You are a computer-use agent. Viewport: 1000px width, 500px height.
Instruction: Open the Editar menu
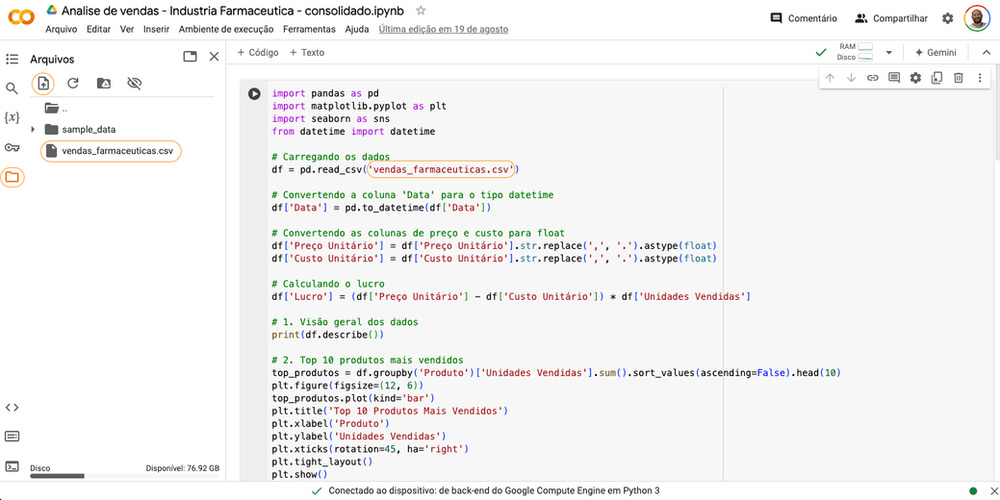click(x=98, y=29)
